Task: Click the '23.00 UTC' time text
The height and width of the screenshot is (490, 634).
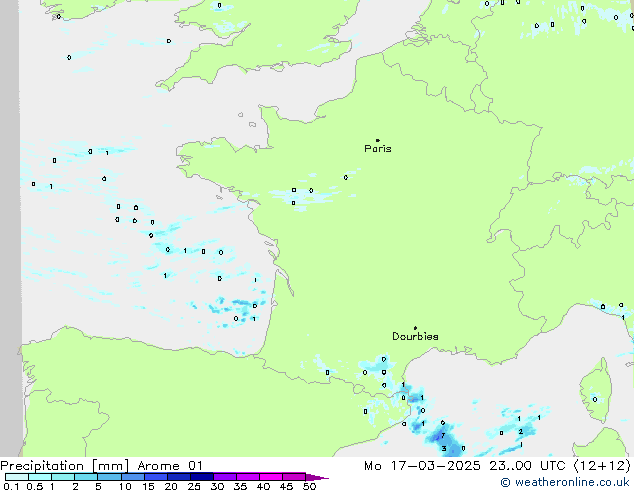Action: point(527,466)
